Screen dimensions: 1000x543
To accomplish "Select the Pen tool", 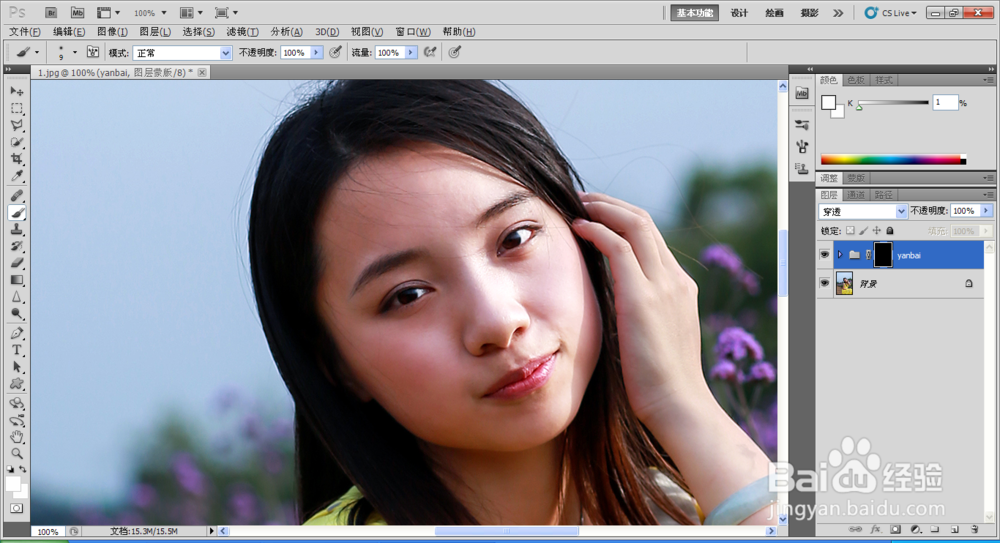I will coord(17,333).
